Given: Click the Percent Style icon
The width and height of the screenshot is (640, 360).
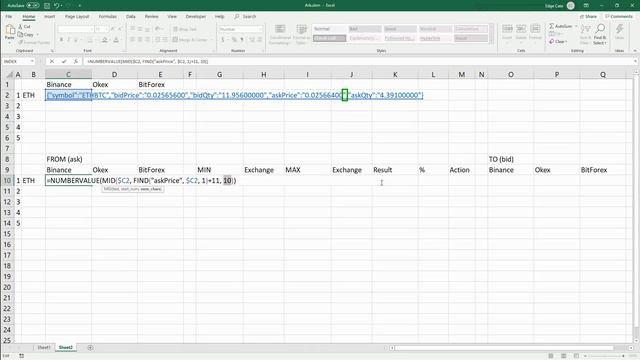Looking at the screenshot, I should coord(234,40).
